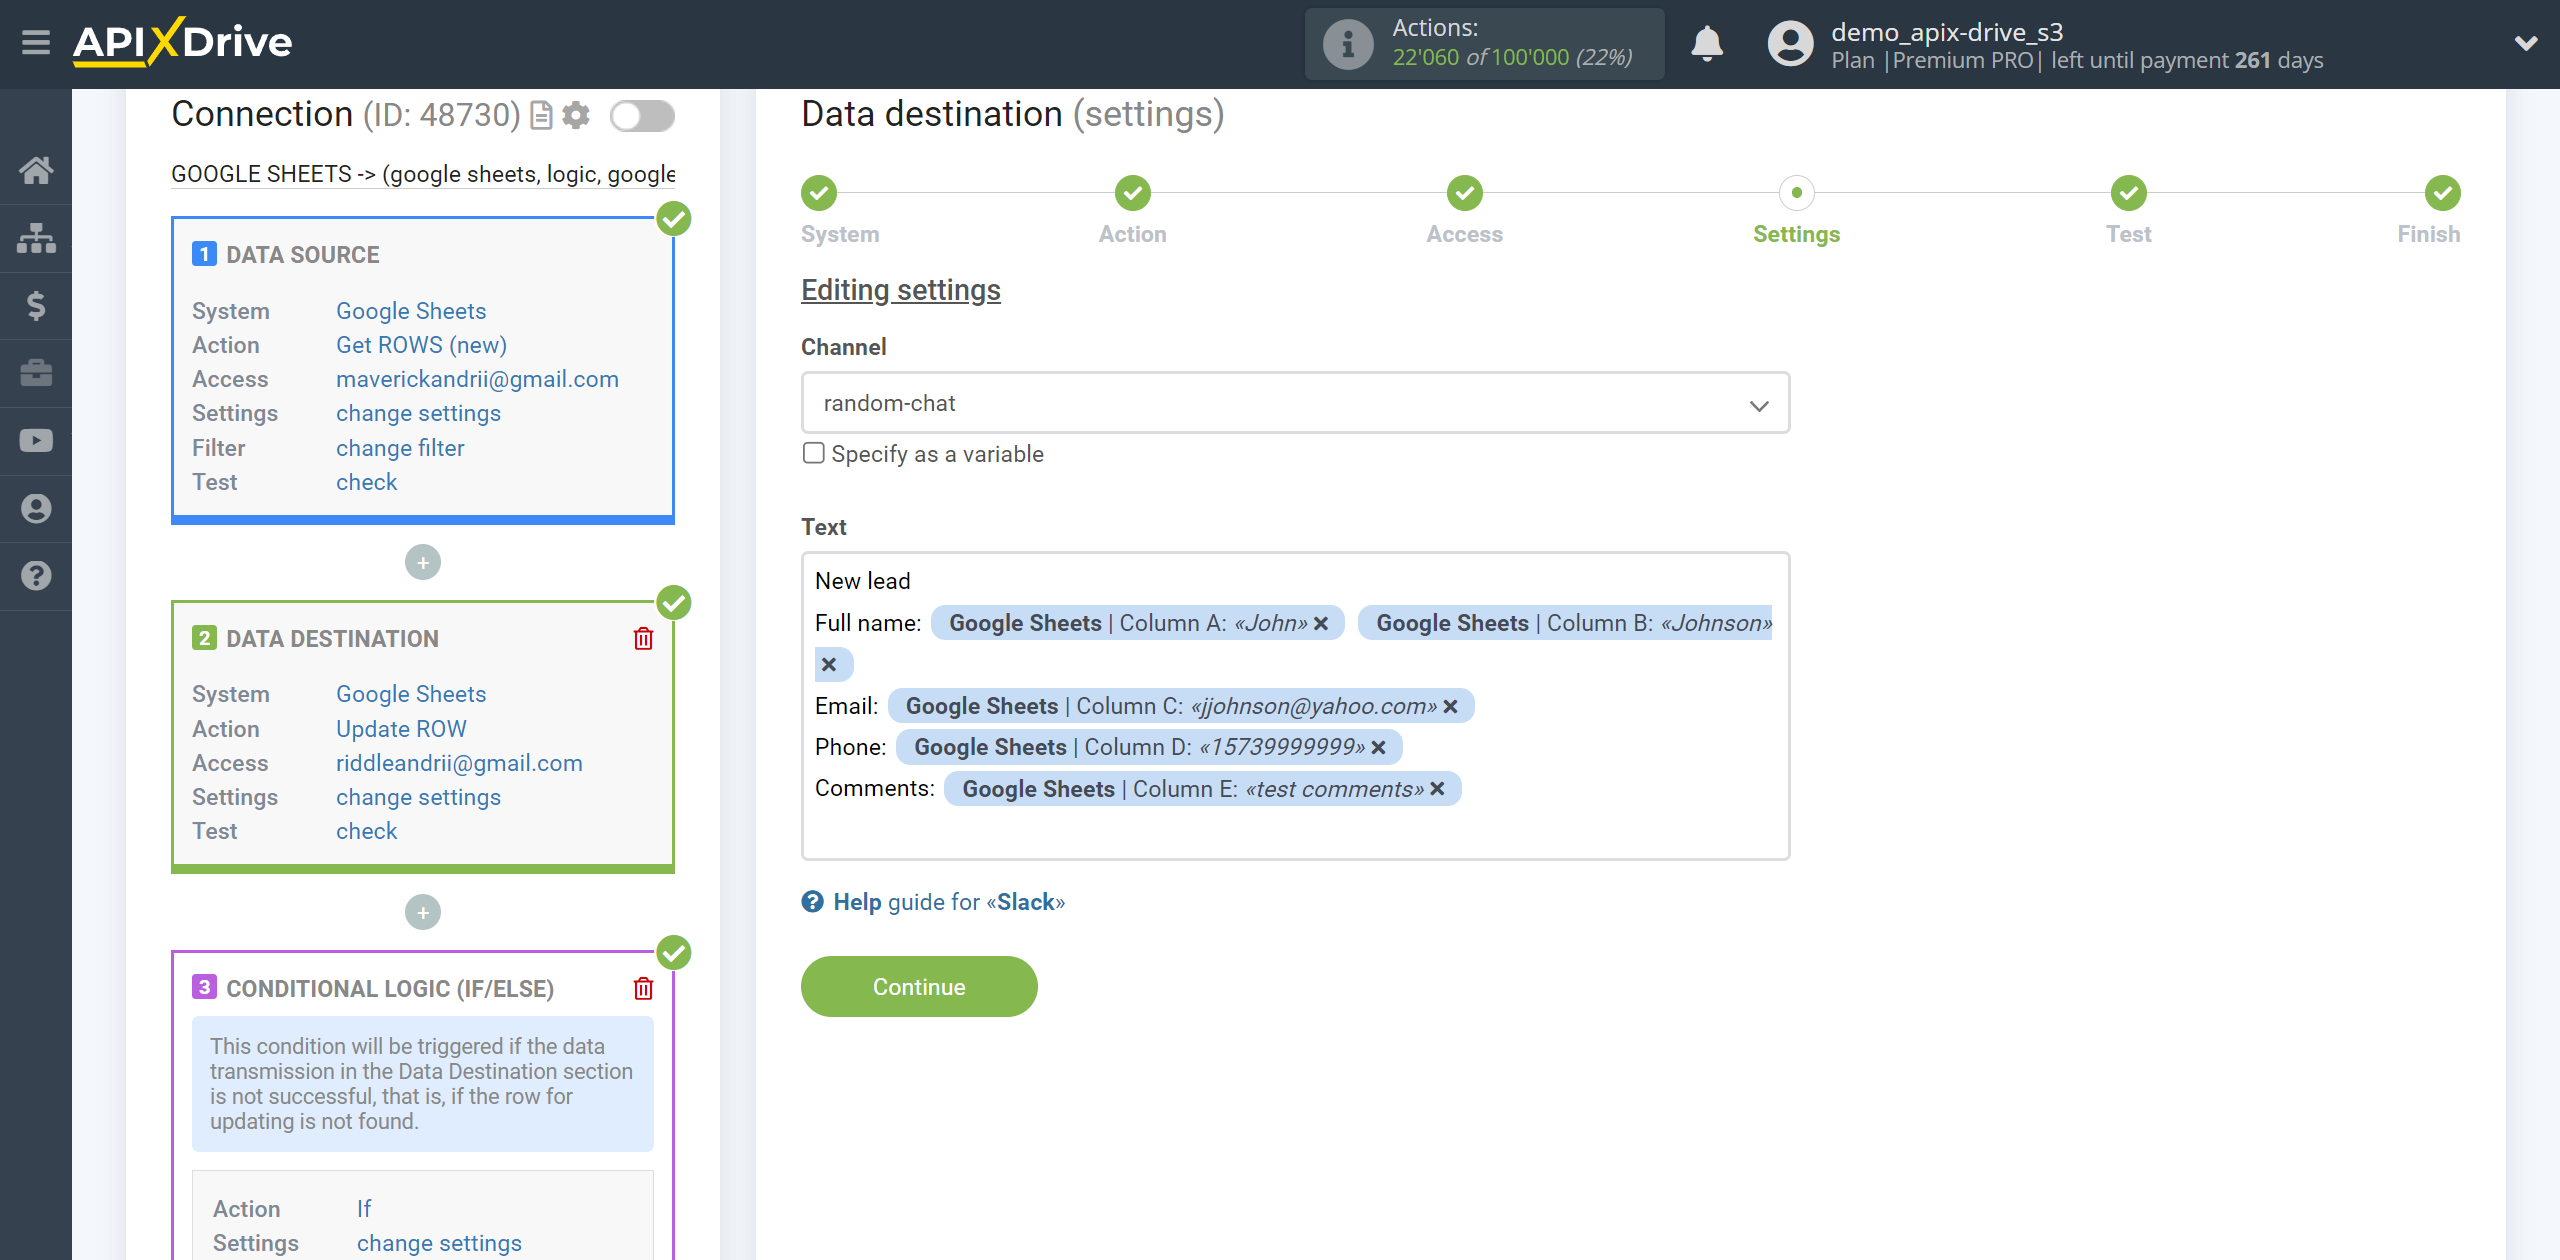Click the actions usage progress bar
Viewport: 2560px width, 1260px height.
(1486, 44)
